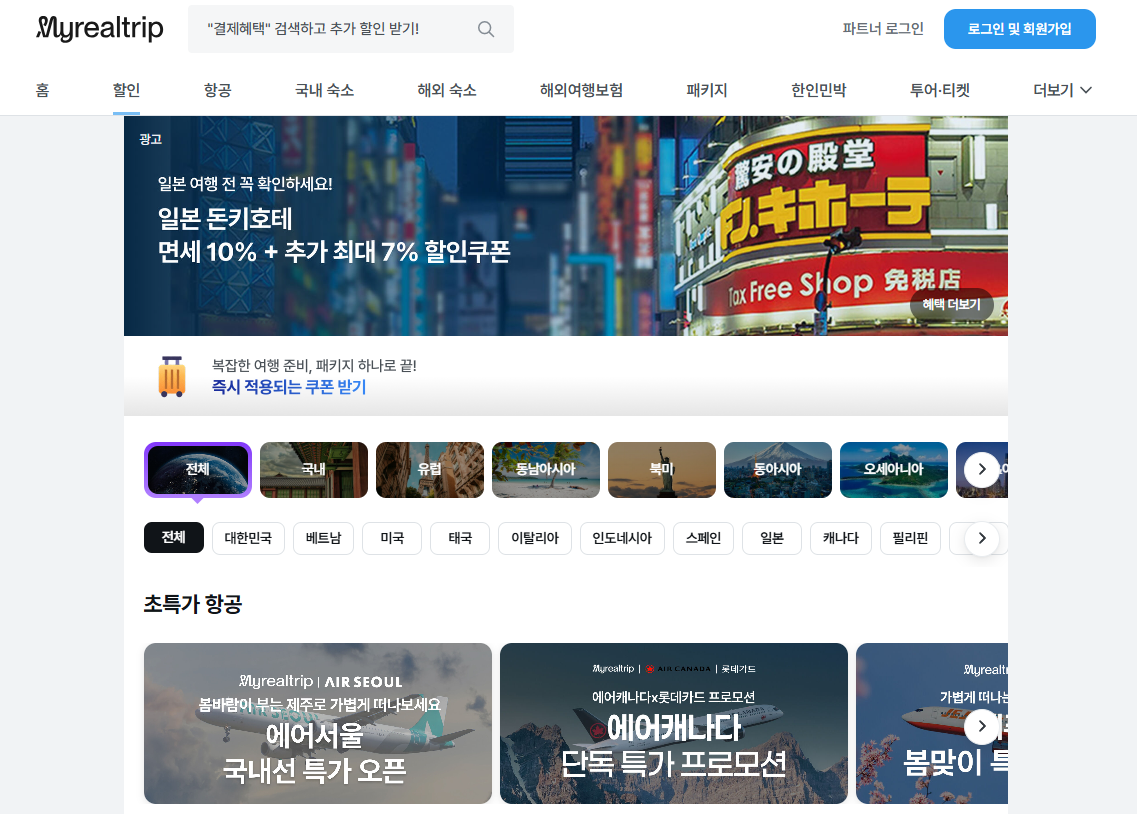
Task: Click the search magnifier icon
Action: click(486, 29)
